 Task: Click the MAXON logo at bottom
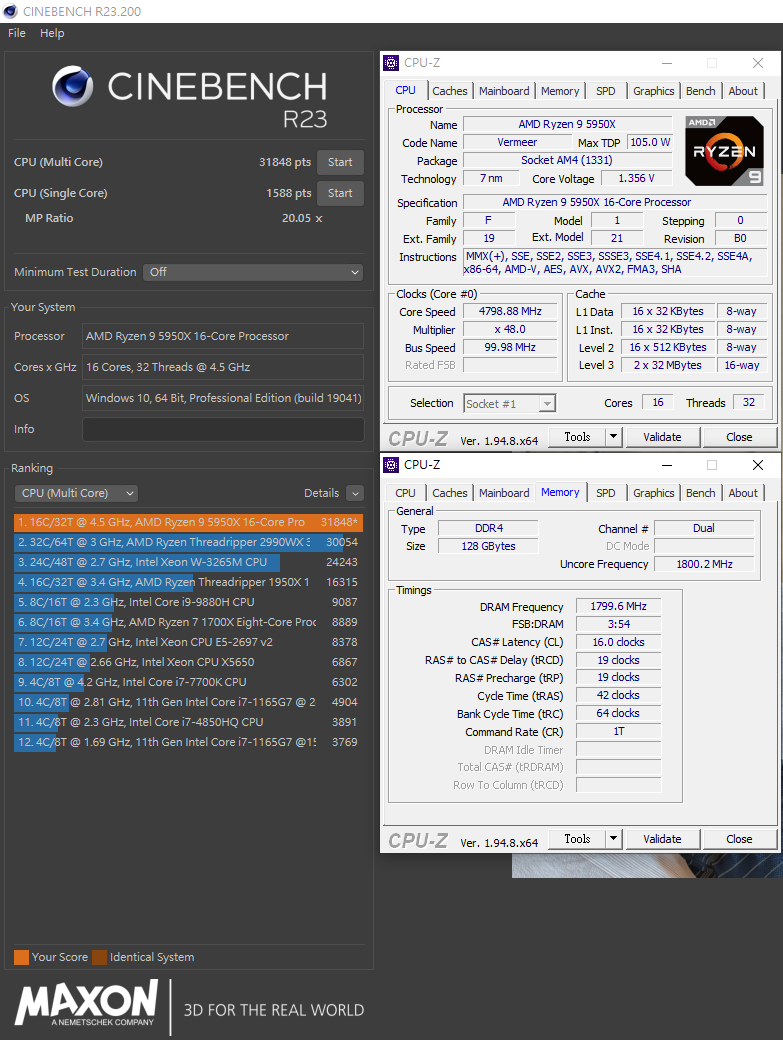pos(86,1005)
